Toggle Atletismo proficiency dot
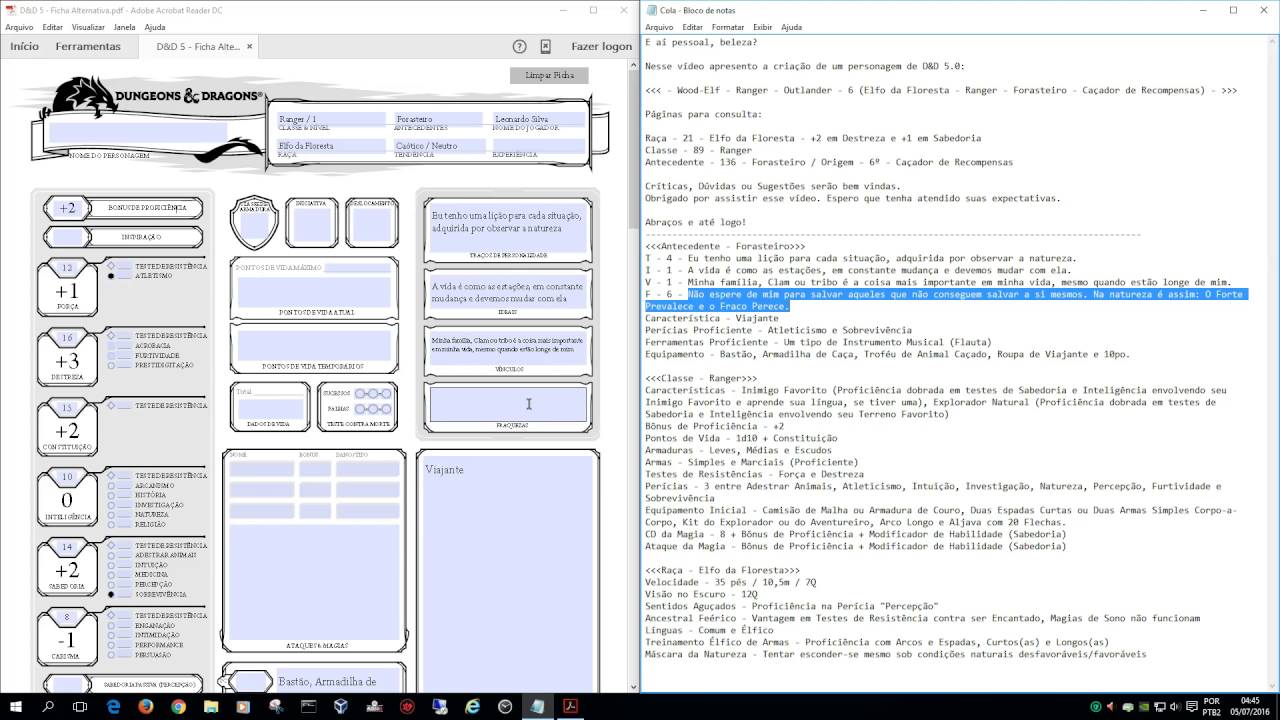Screen dimensions: 1280x720 111,276
